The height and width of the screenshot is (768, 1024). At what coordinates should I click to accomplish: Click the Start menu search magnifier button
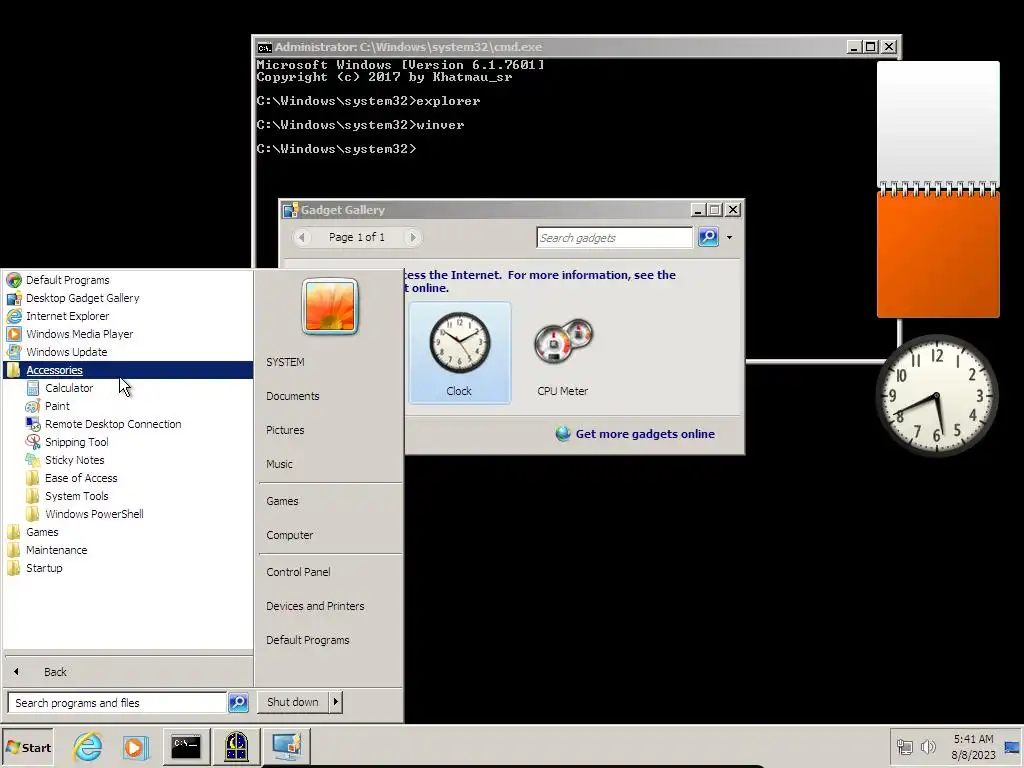(x=238, y=703)
